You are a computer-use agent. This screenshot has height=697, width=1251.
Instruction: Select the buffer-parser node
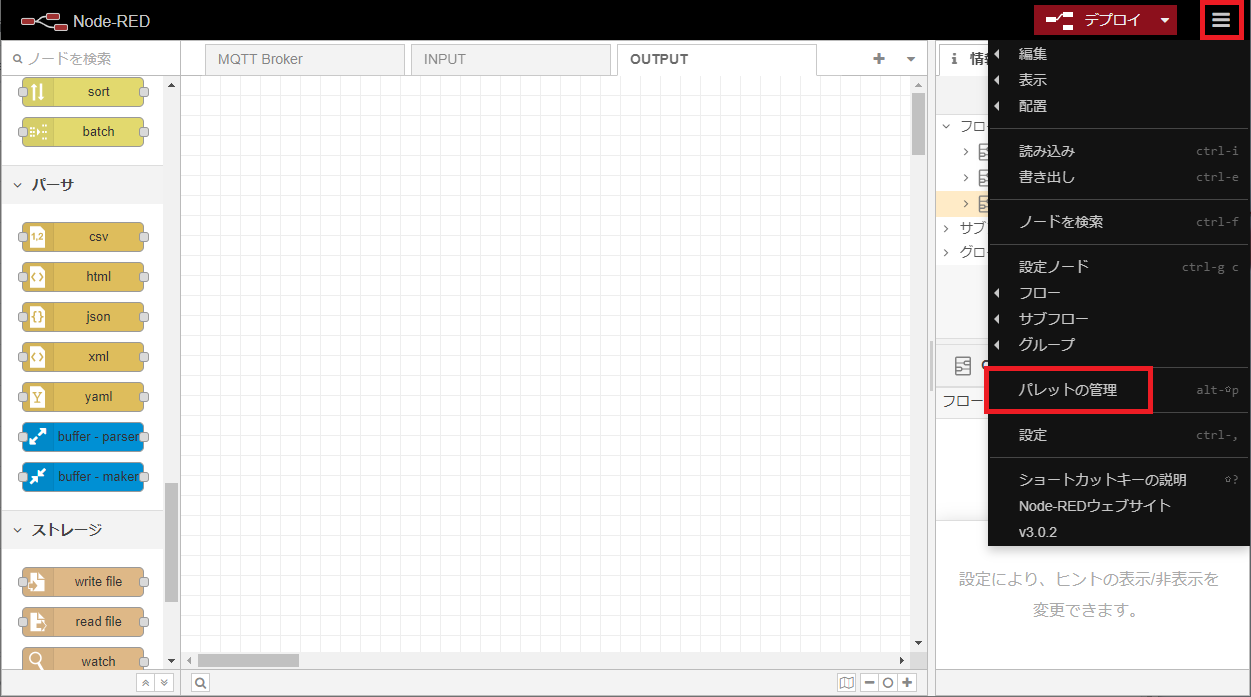coord(83,437)
